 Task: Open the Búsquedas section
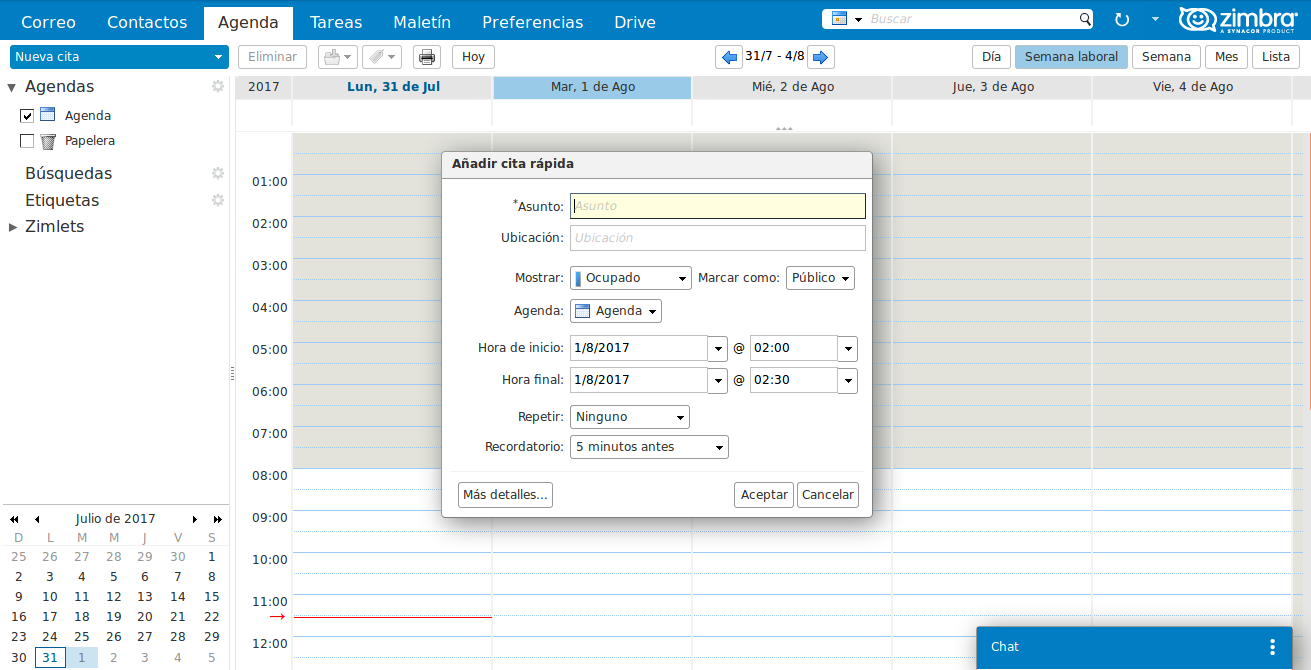click(x=69, y=173)
